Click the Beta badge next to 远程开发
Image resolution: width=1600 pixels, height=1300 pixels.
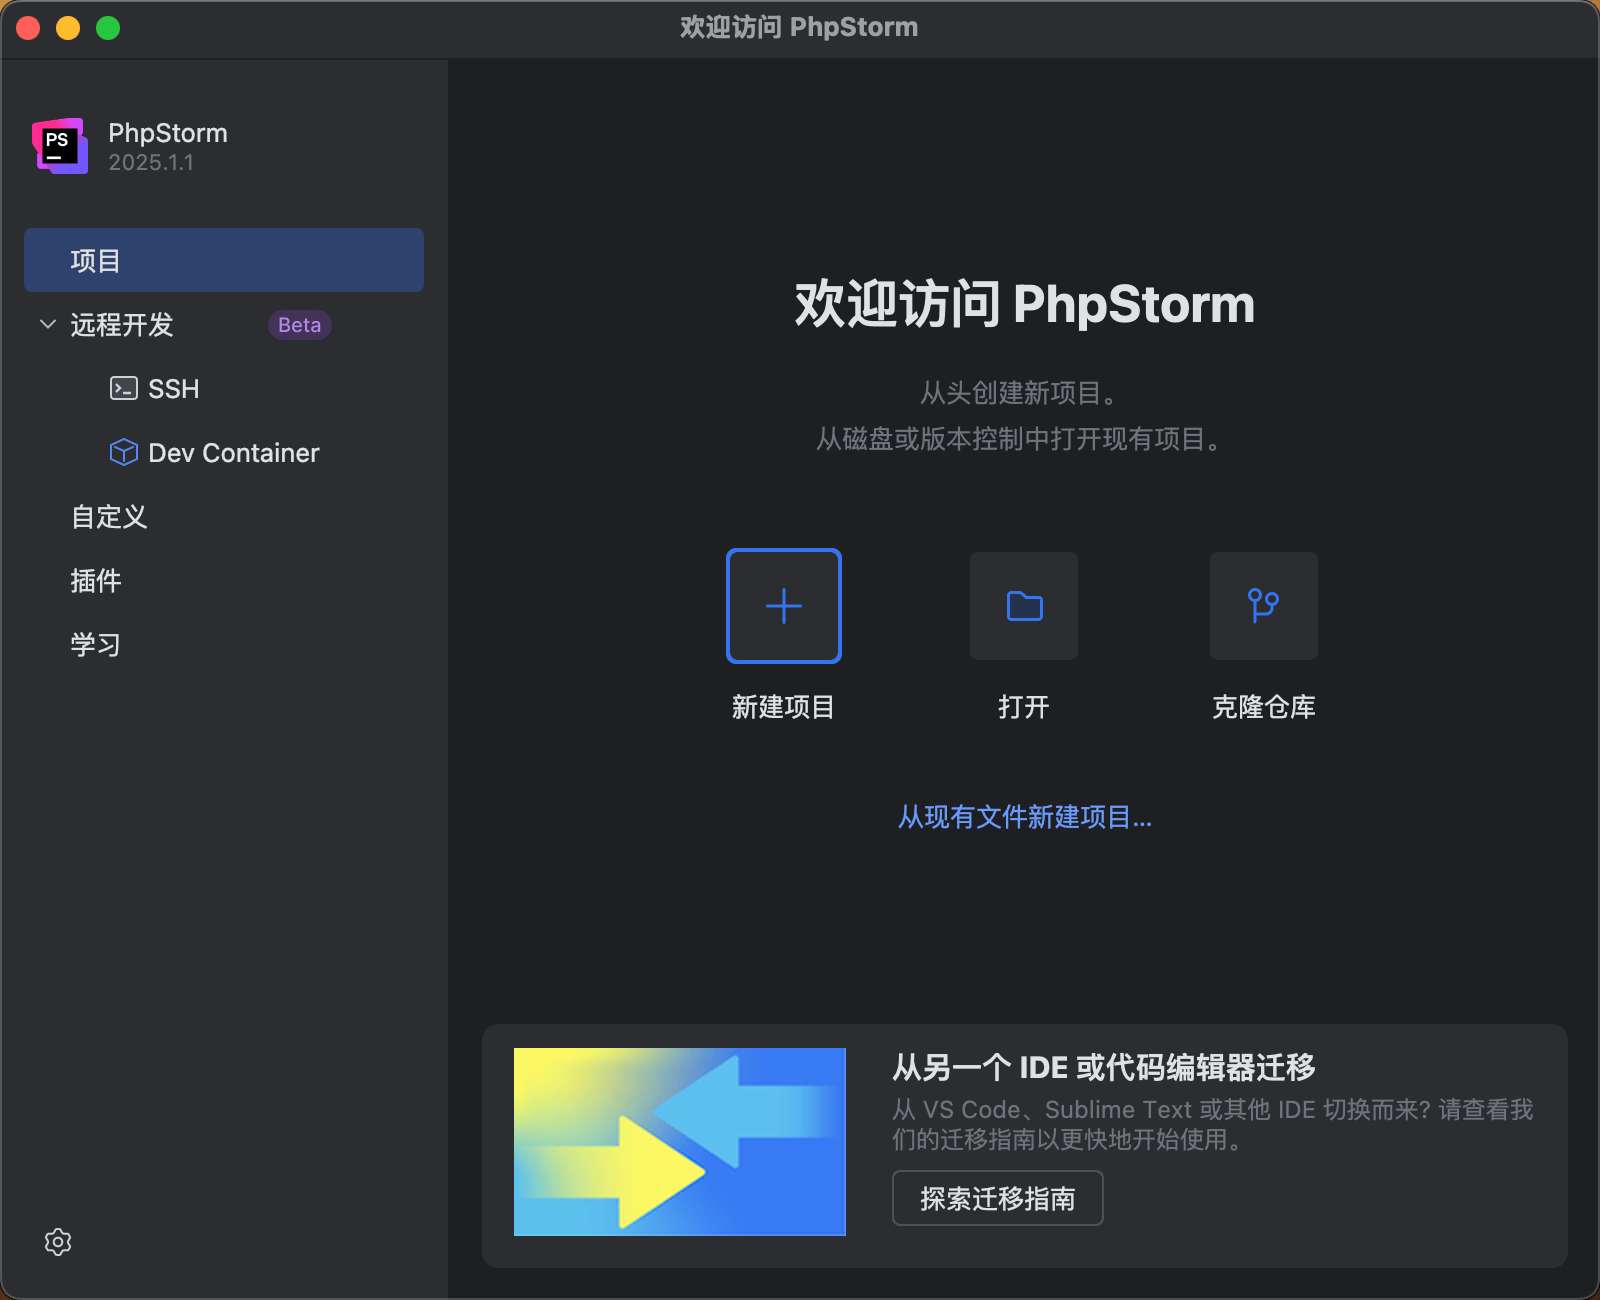point(299,325)
